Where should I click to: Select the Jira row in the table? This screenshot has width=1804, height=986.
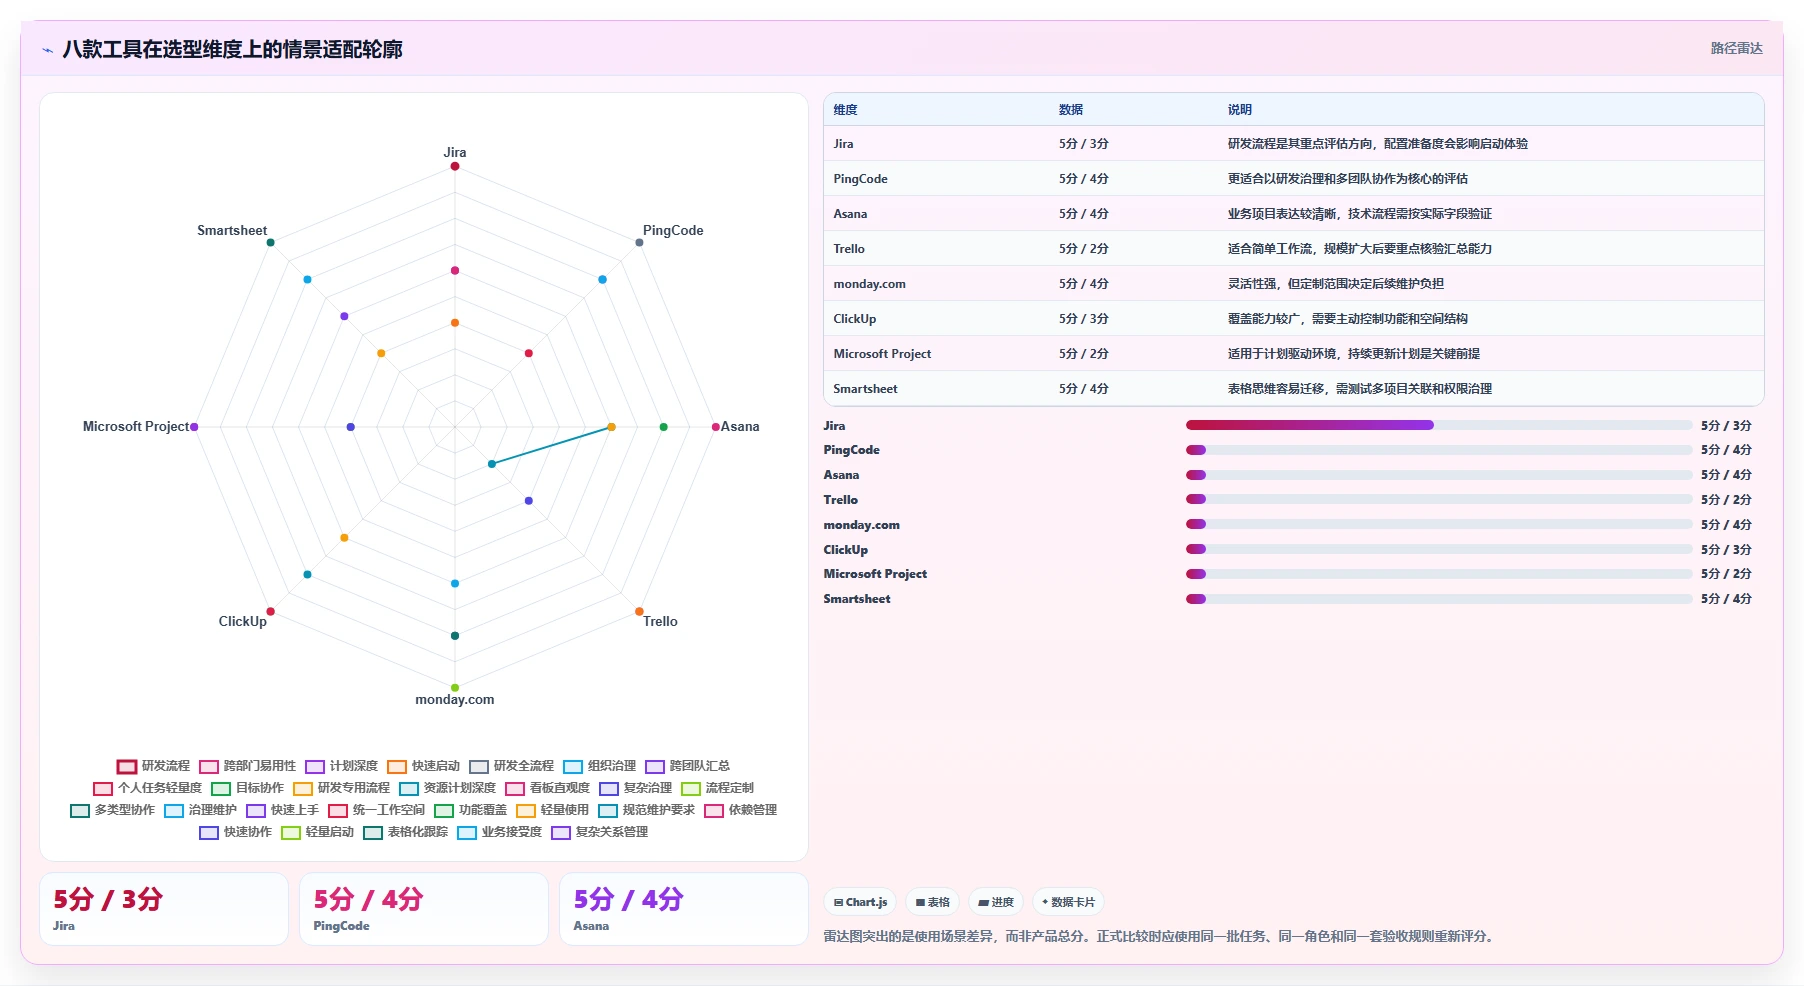click(x=1293, y=144)
